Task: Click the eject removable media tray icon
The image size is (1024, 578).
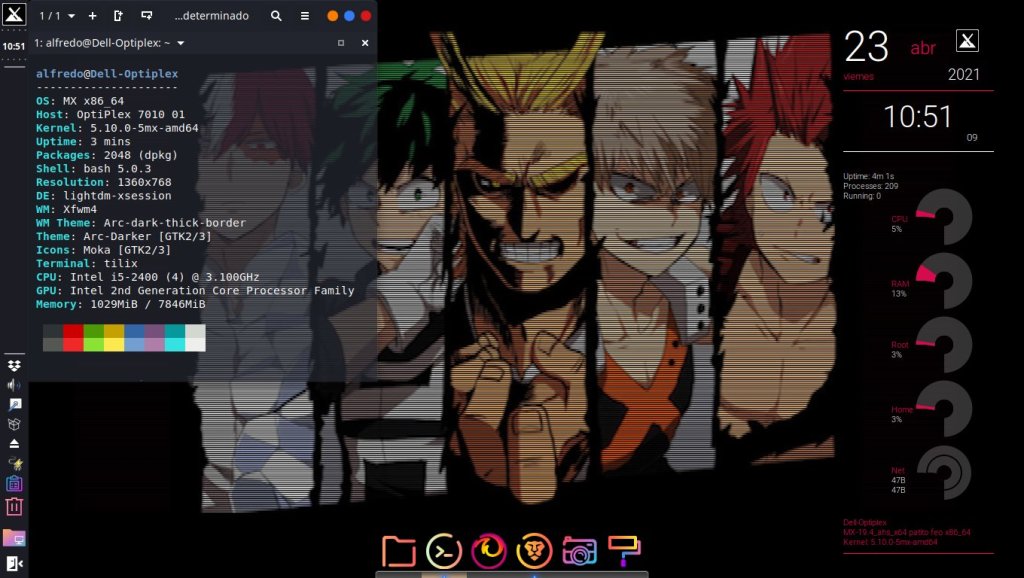Action: (x=14, y=443)
